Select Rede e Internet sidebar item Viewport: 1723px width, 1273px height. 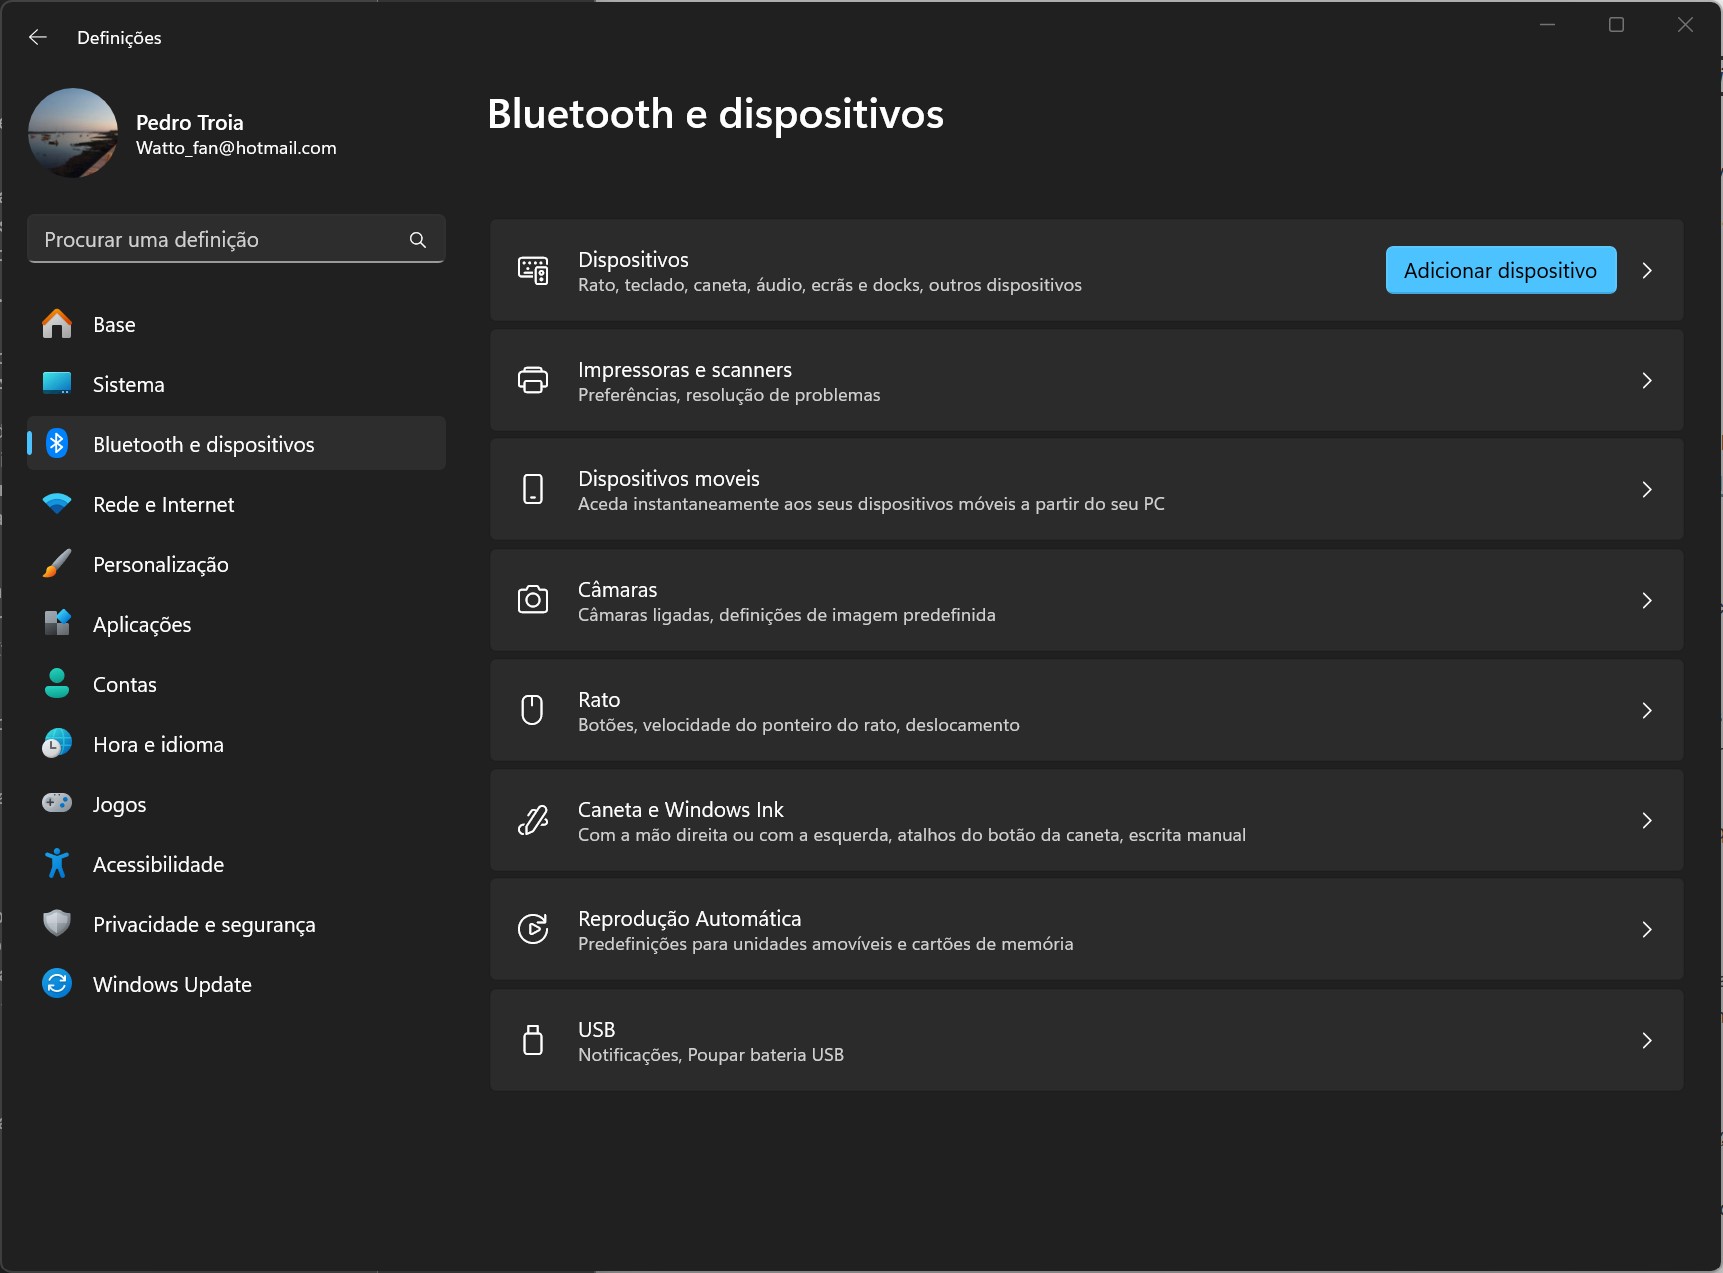163,505
